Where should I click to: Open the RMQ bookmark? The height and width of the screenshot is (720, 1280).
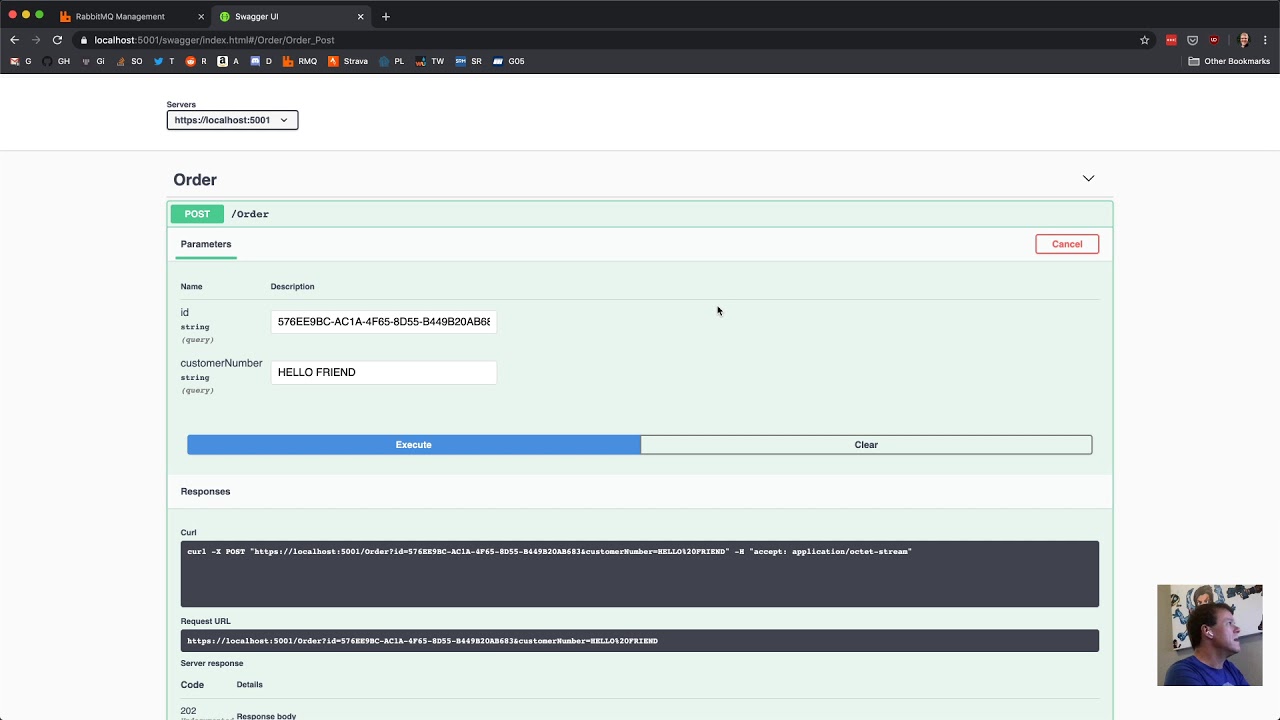300,61
